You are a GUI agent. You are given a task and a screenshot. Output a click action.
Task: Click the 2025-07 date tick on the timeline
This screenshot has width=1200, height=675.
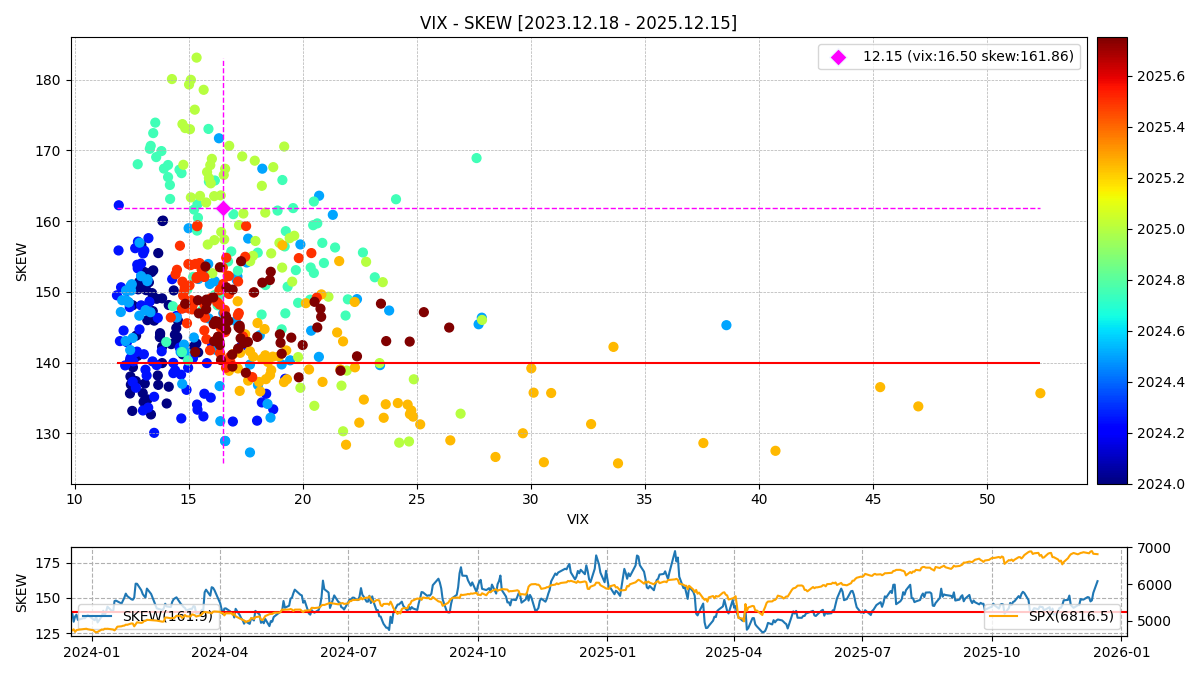(862, 652)
